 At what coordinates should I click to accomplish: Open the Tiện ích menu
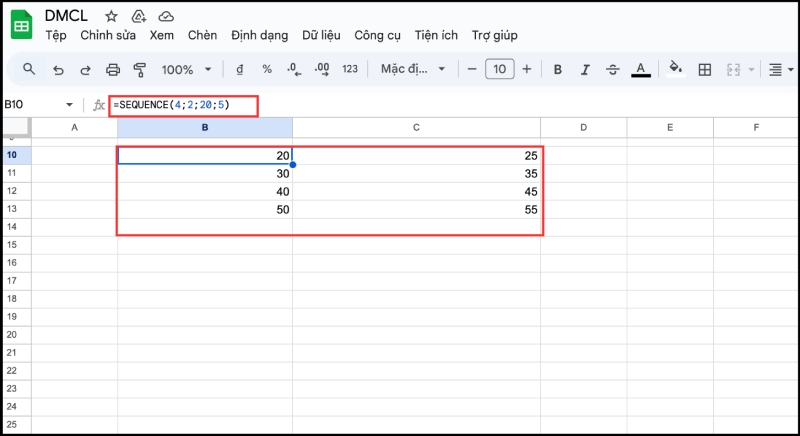tap(436, 35)
